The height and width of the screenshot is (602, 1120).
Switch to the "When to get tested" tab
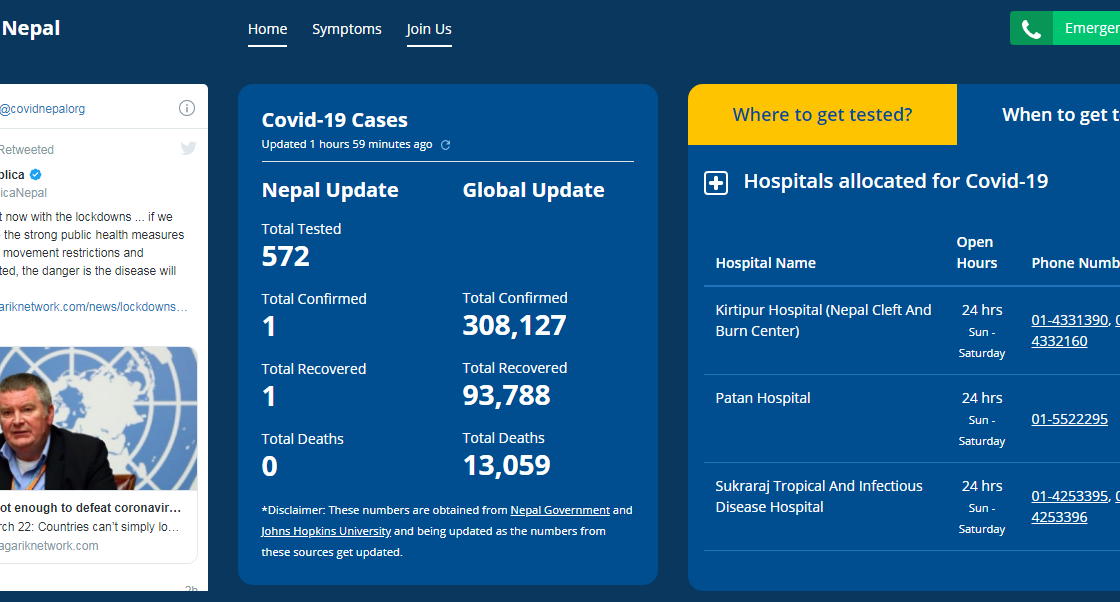(1058, 115)
